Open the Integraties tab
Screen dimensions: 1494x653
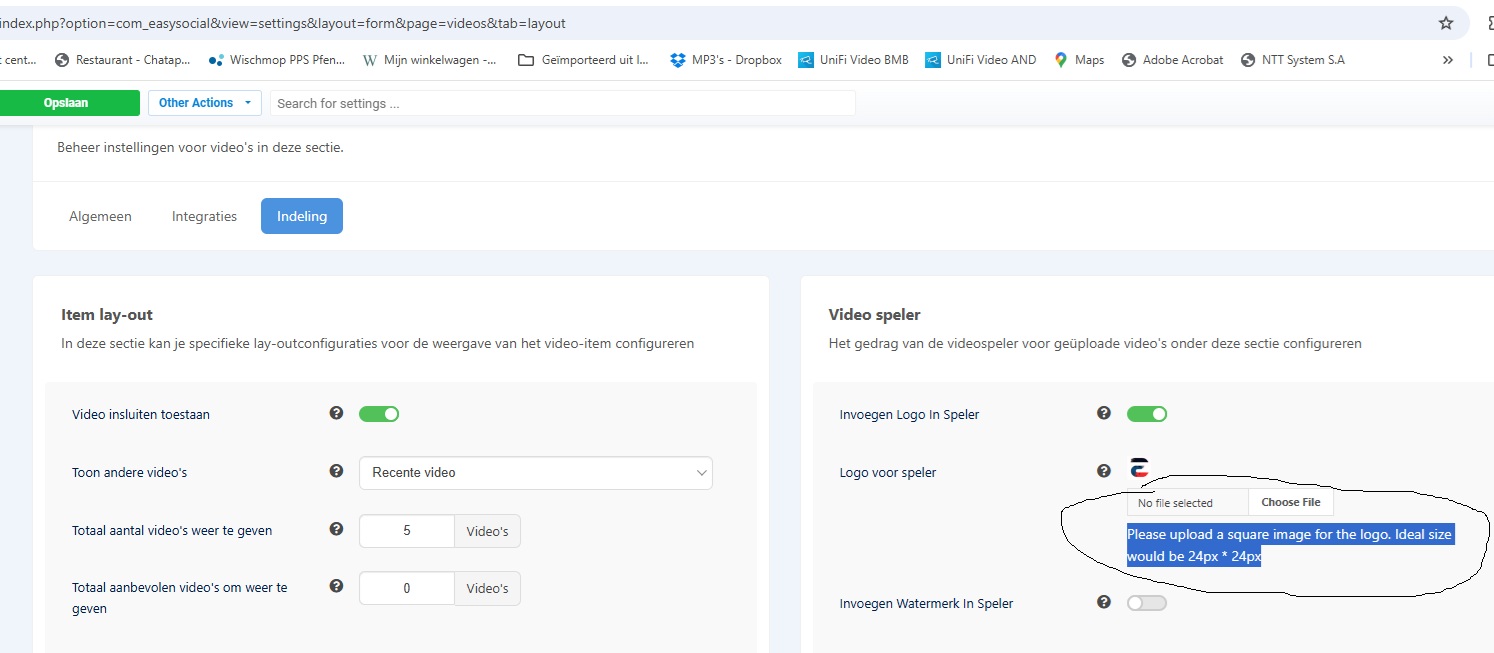[204, 216]
